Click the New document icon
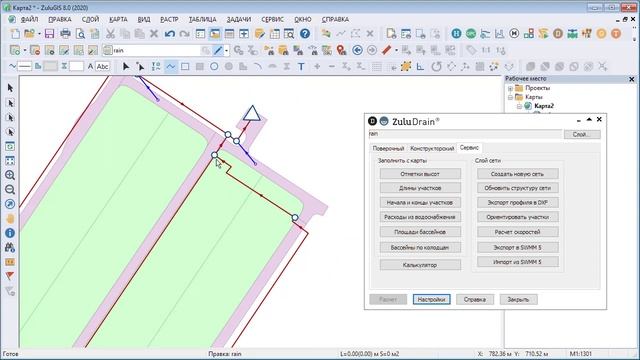640x360 pixels. (15, 34)
